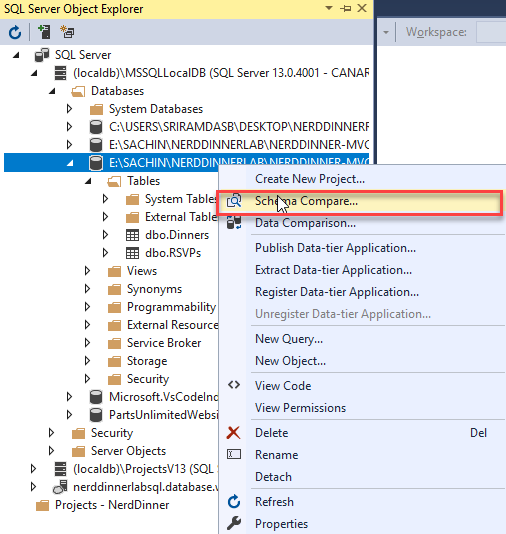This screenshot has width=506, height=534.
Task: Click the ProjectsV13 server icon
Action: (61, 469)
